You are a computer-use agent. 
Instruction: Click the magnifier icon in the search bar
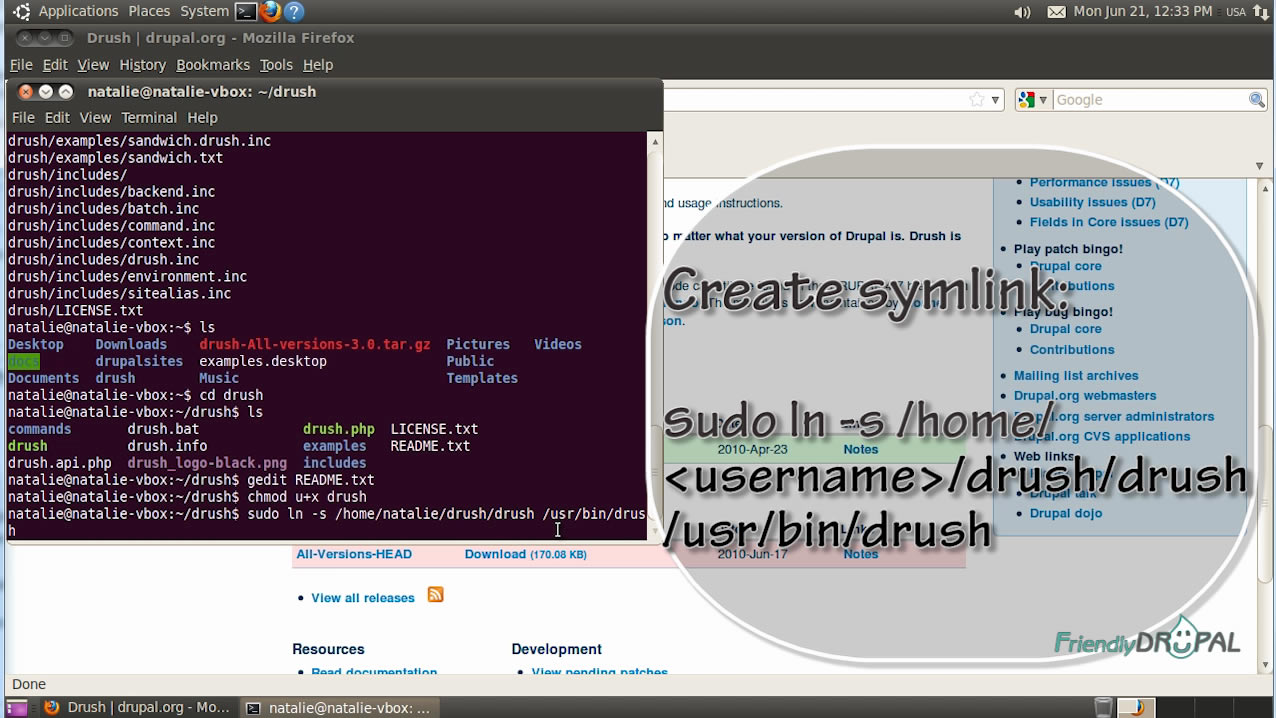pos(1258,100)
